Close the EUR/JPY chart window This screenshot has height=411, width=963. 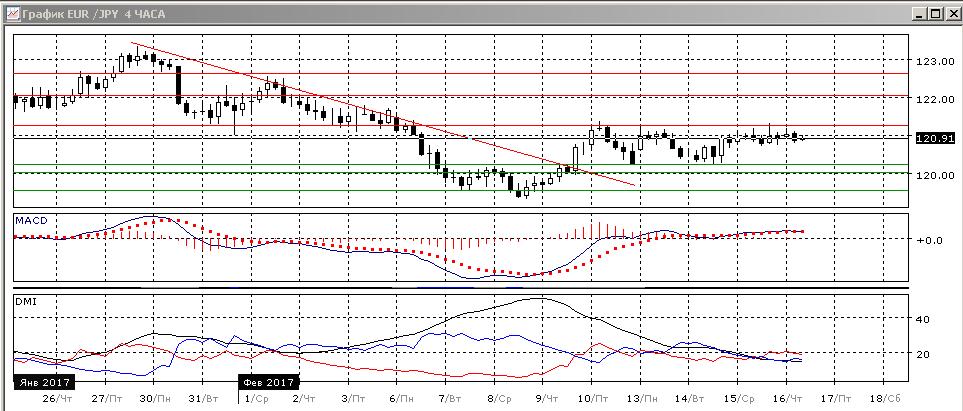coord(951,13)
